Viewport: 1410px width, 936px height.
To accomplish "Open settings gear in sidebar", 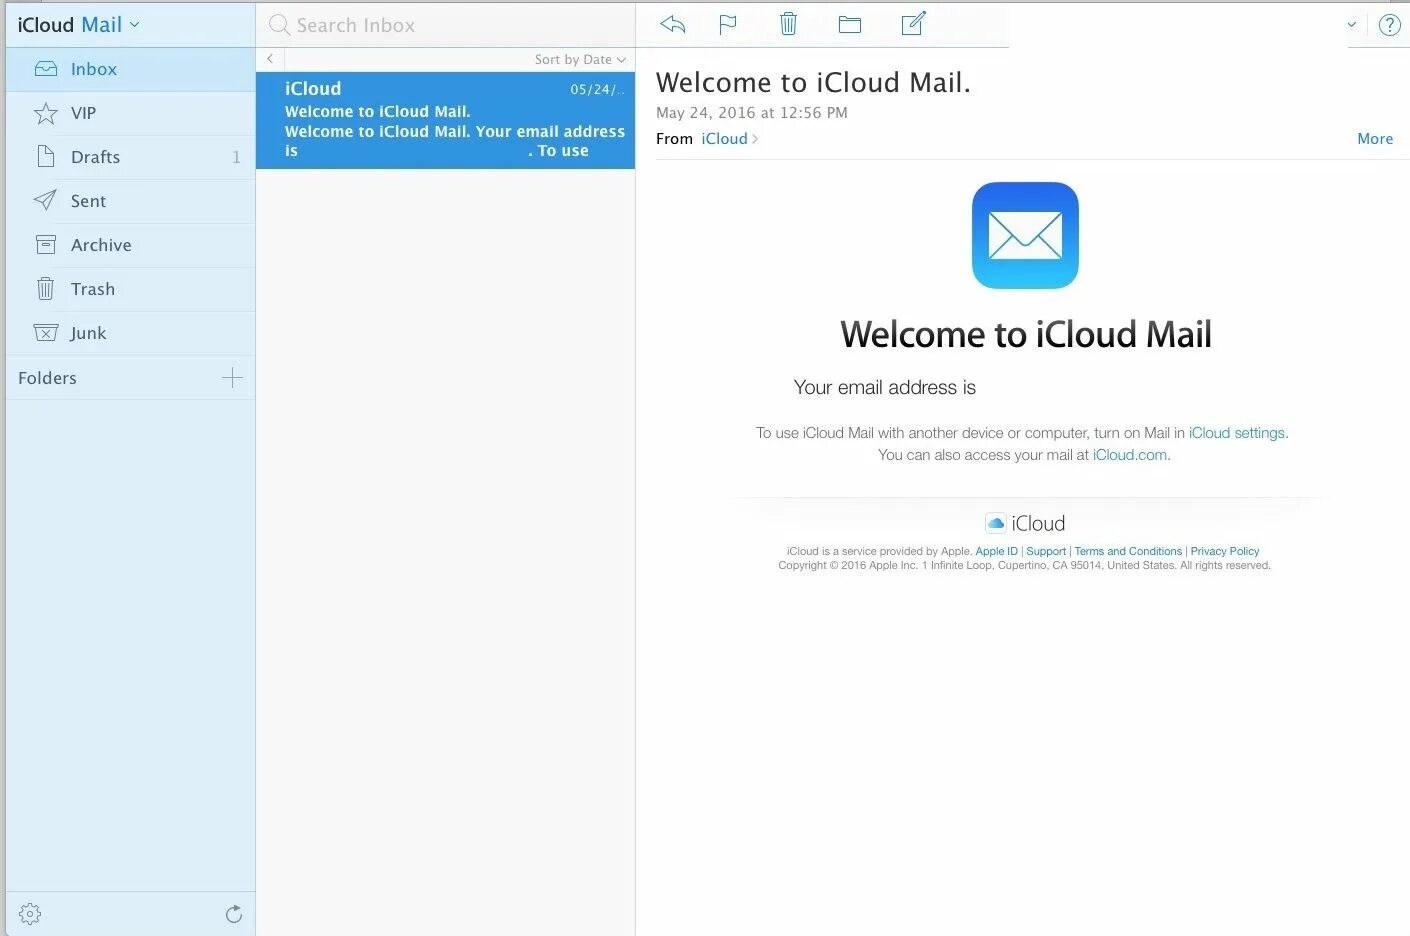I will (x=30, y=914).
